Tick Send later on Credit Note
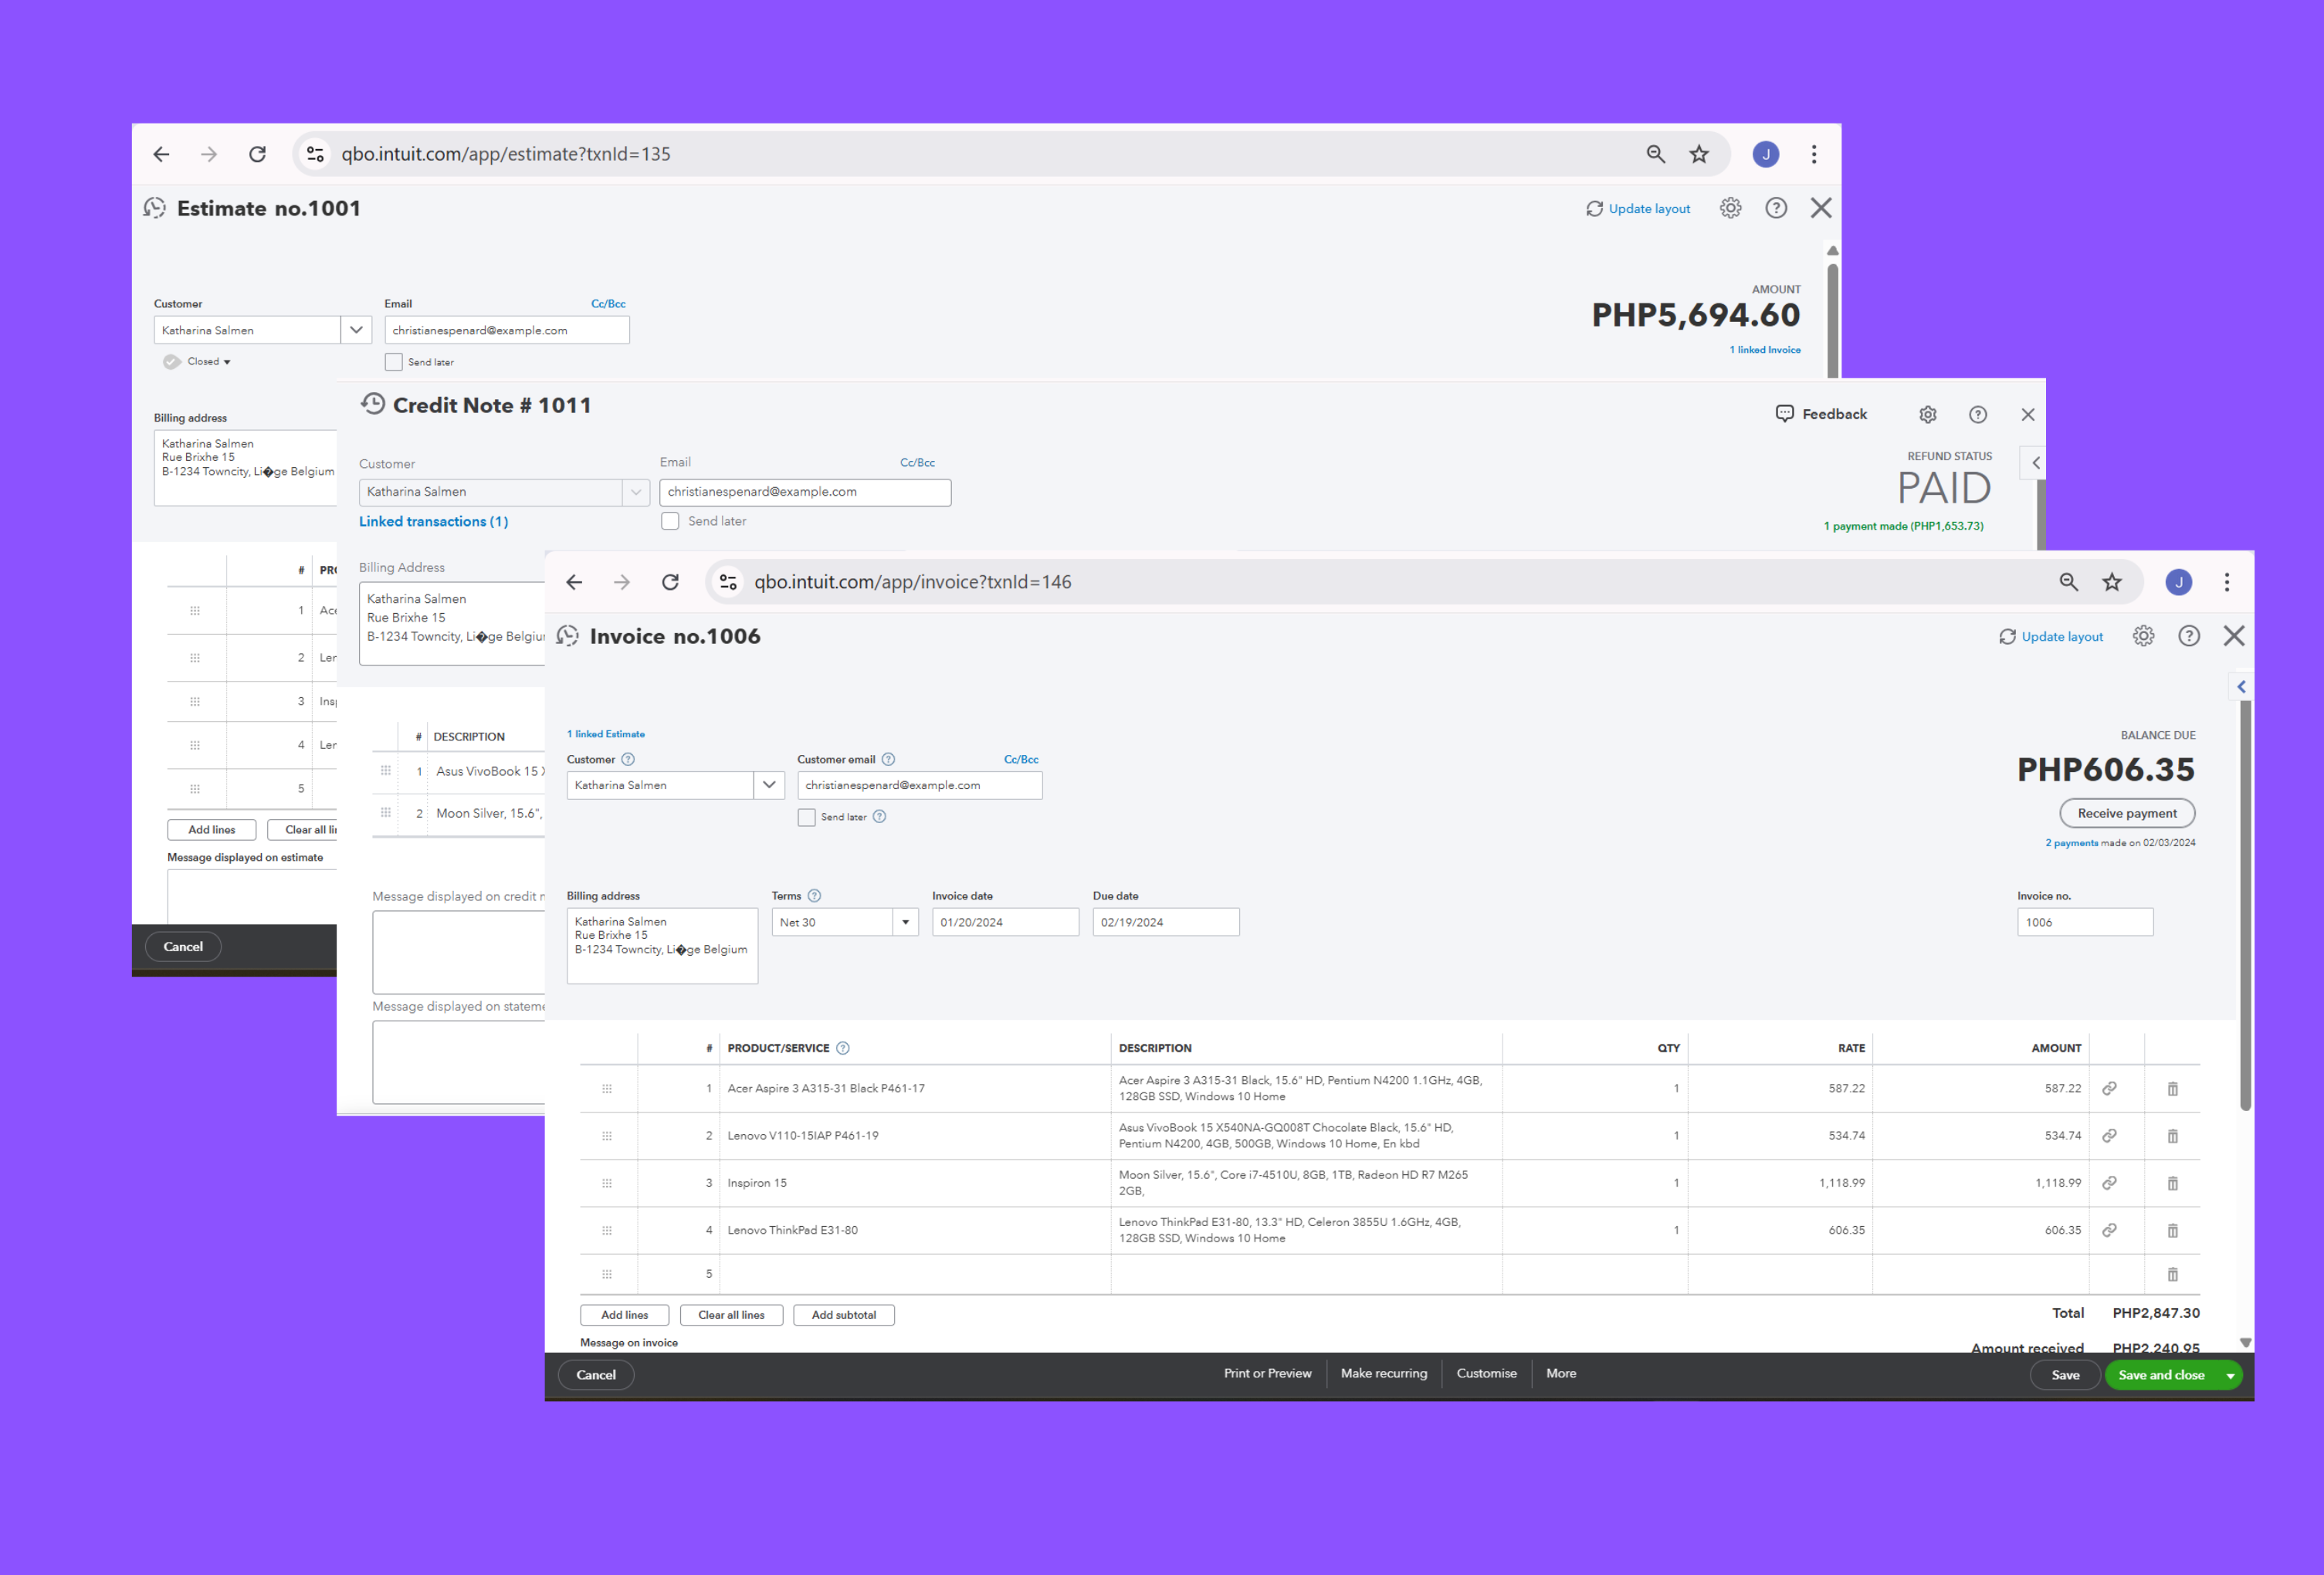This screenshot has width=2324, height=1575. point(670,521)
